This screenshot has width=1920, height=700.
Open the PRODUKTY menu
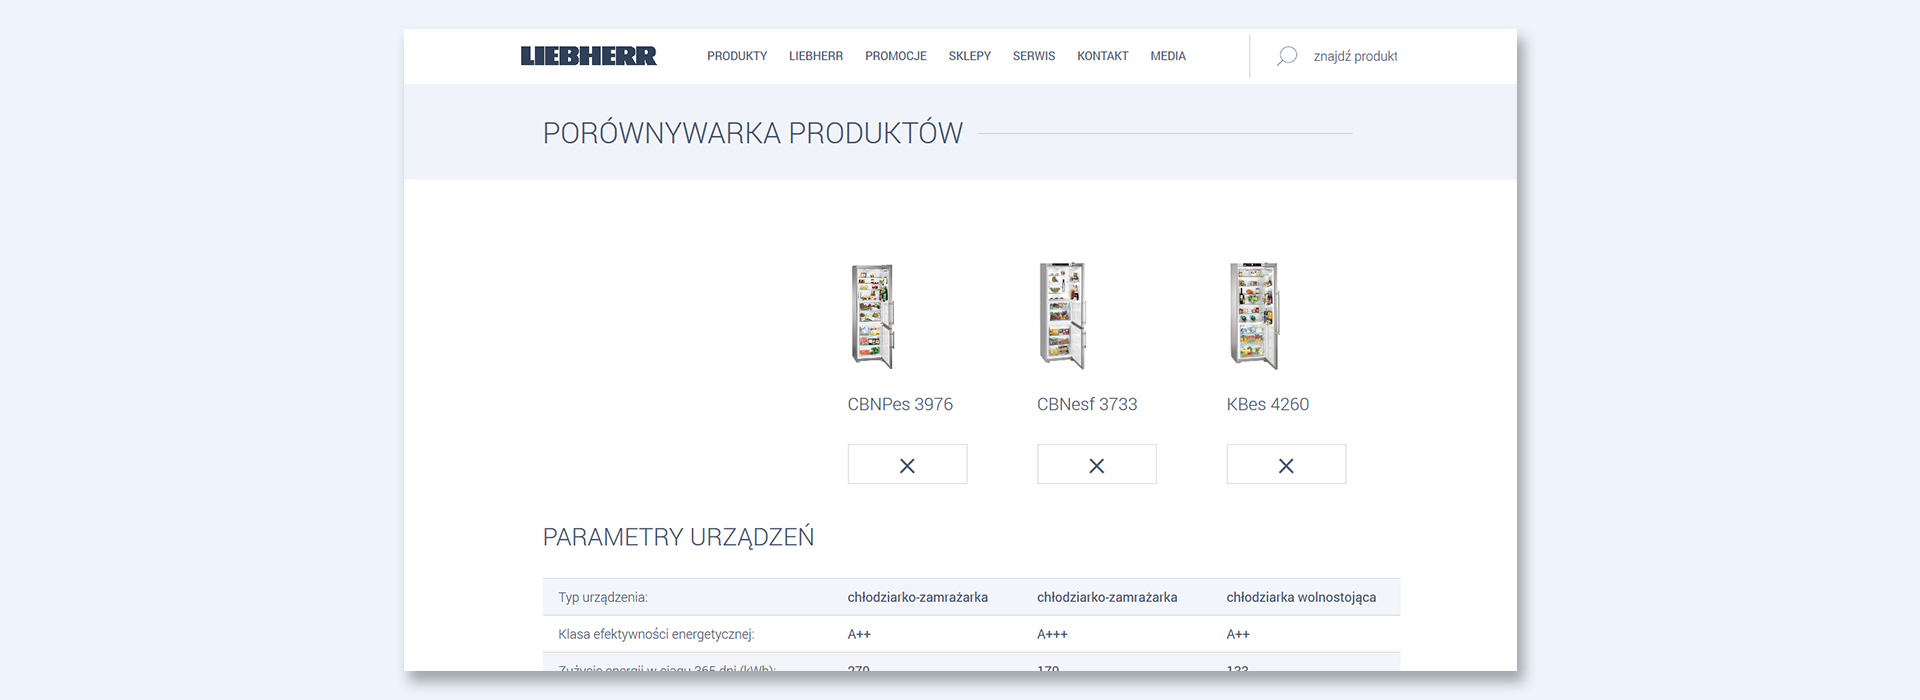pos(737,56)
